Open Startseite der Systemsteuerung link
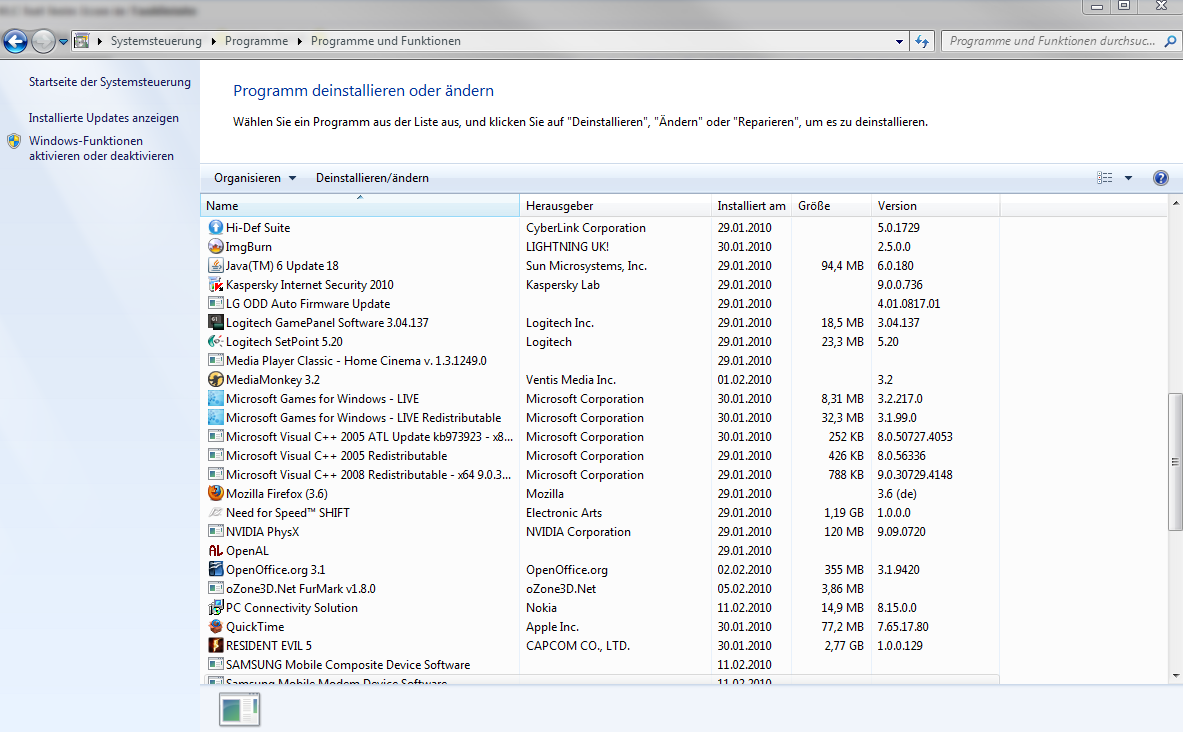 pyautogui.click(x=109, y=82)
